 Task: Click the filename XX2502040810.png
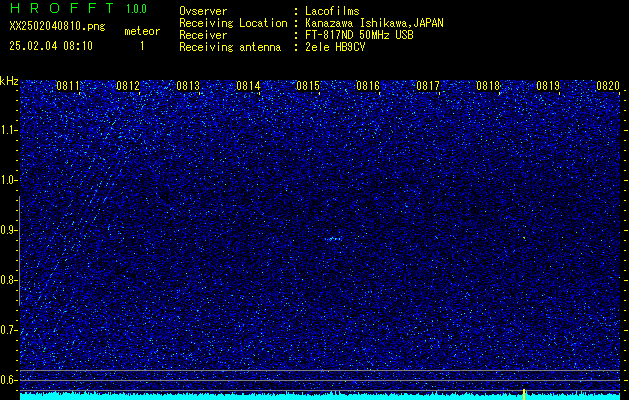57,27
